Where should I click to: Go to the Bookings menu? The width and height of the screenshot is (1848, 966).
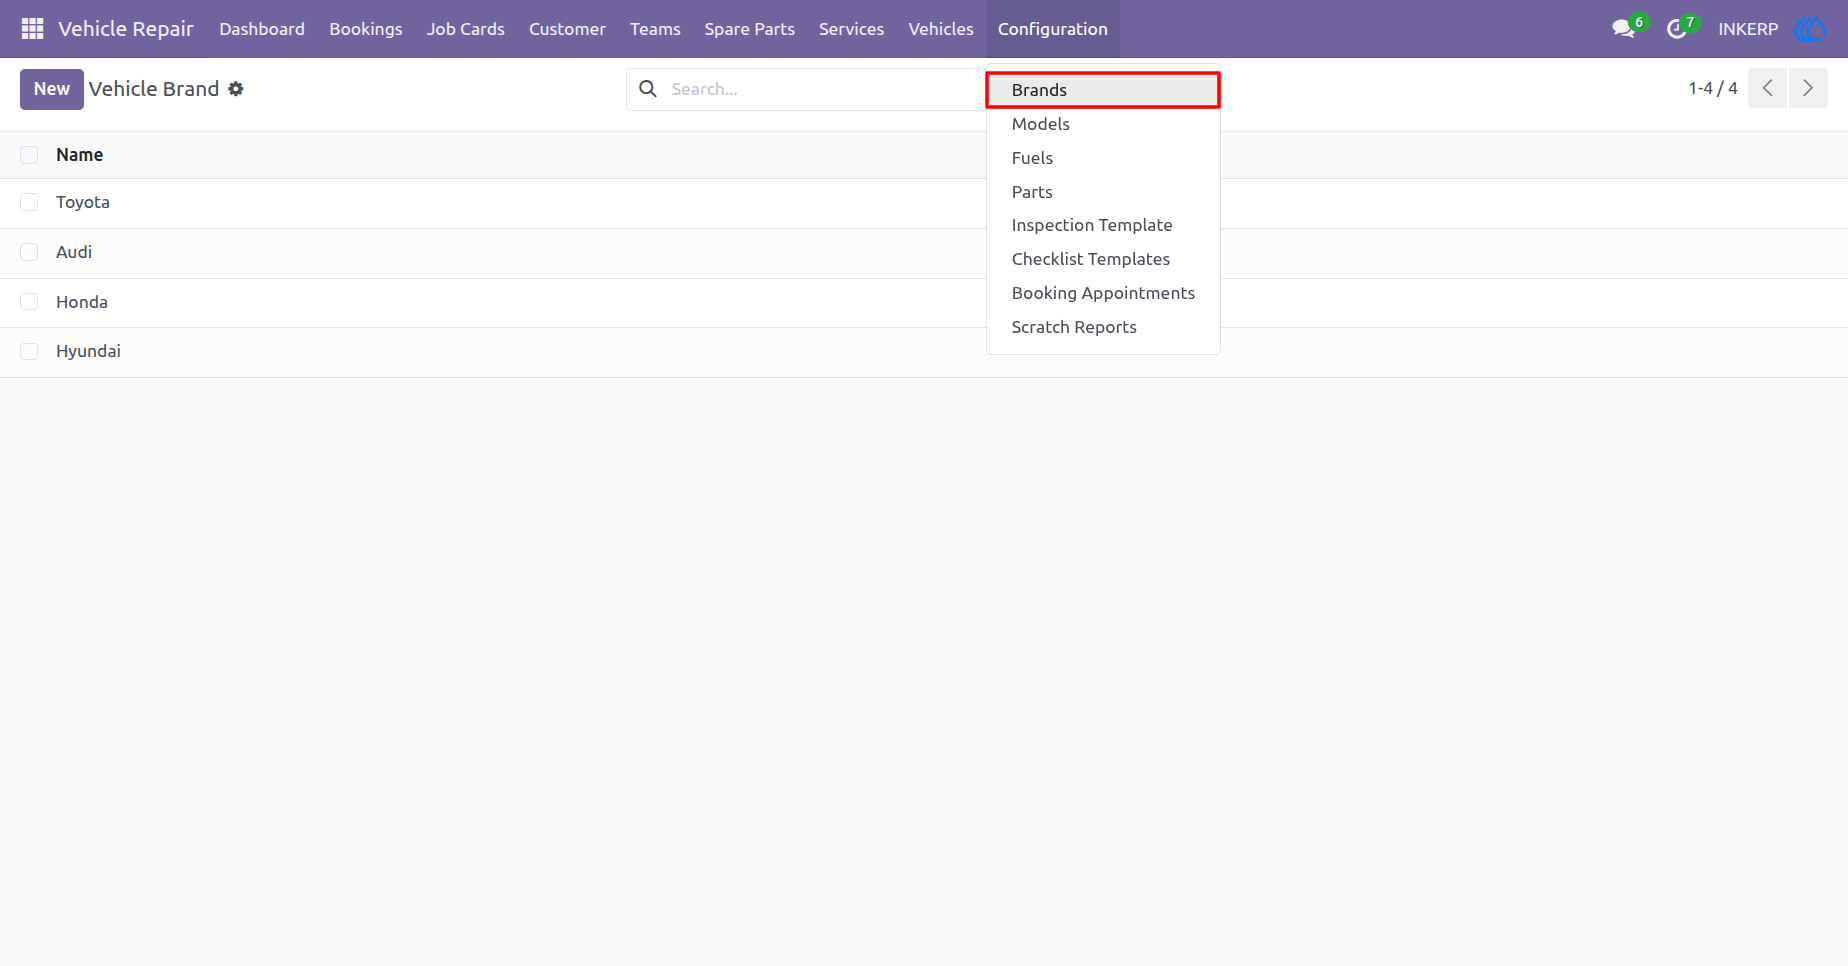coord(366,29)
